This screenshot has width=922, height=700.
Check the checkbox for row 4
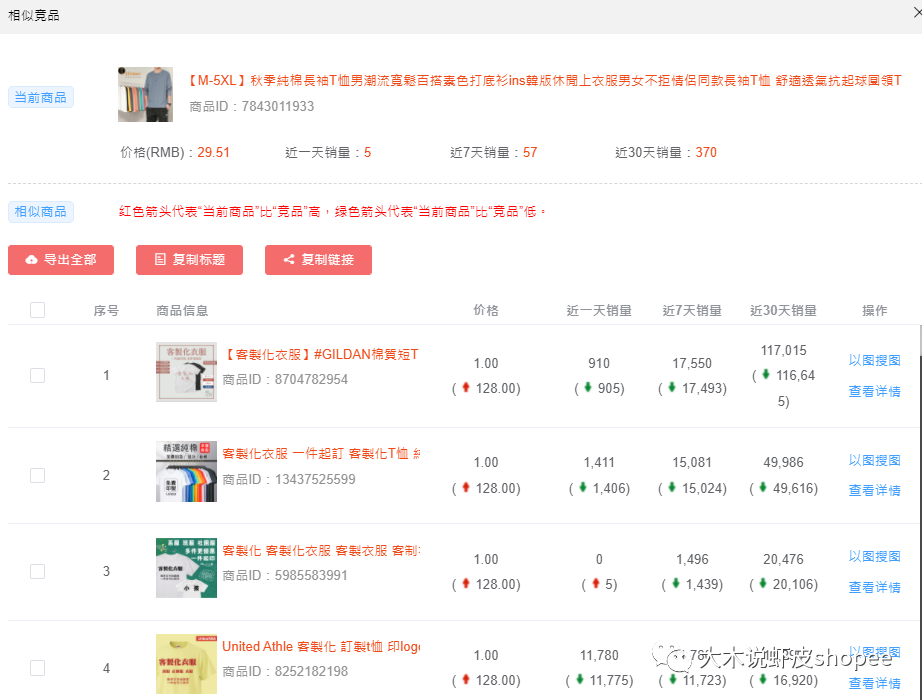[38, 668]
